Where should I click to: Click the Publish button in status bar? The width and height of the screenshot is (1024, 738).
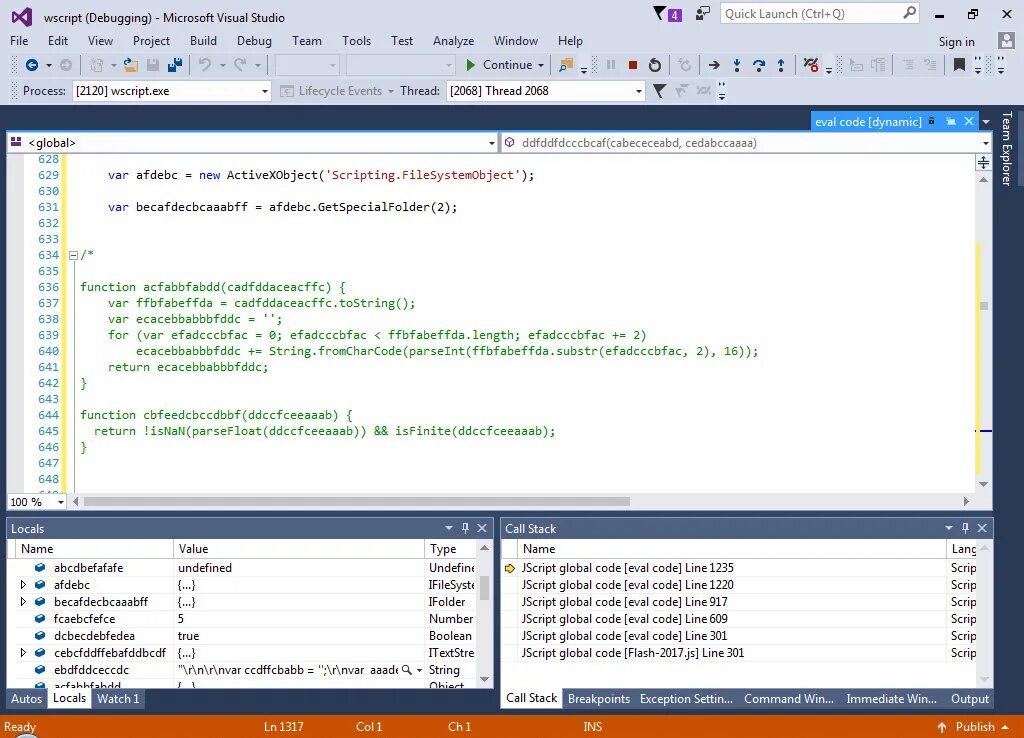(975, 727)
